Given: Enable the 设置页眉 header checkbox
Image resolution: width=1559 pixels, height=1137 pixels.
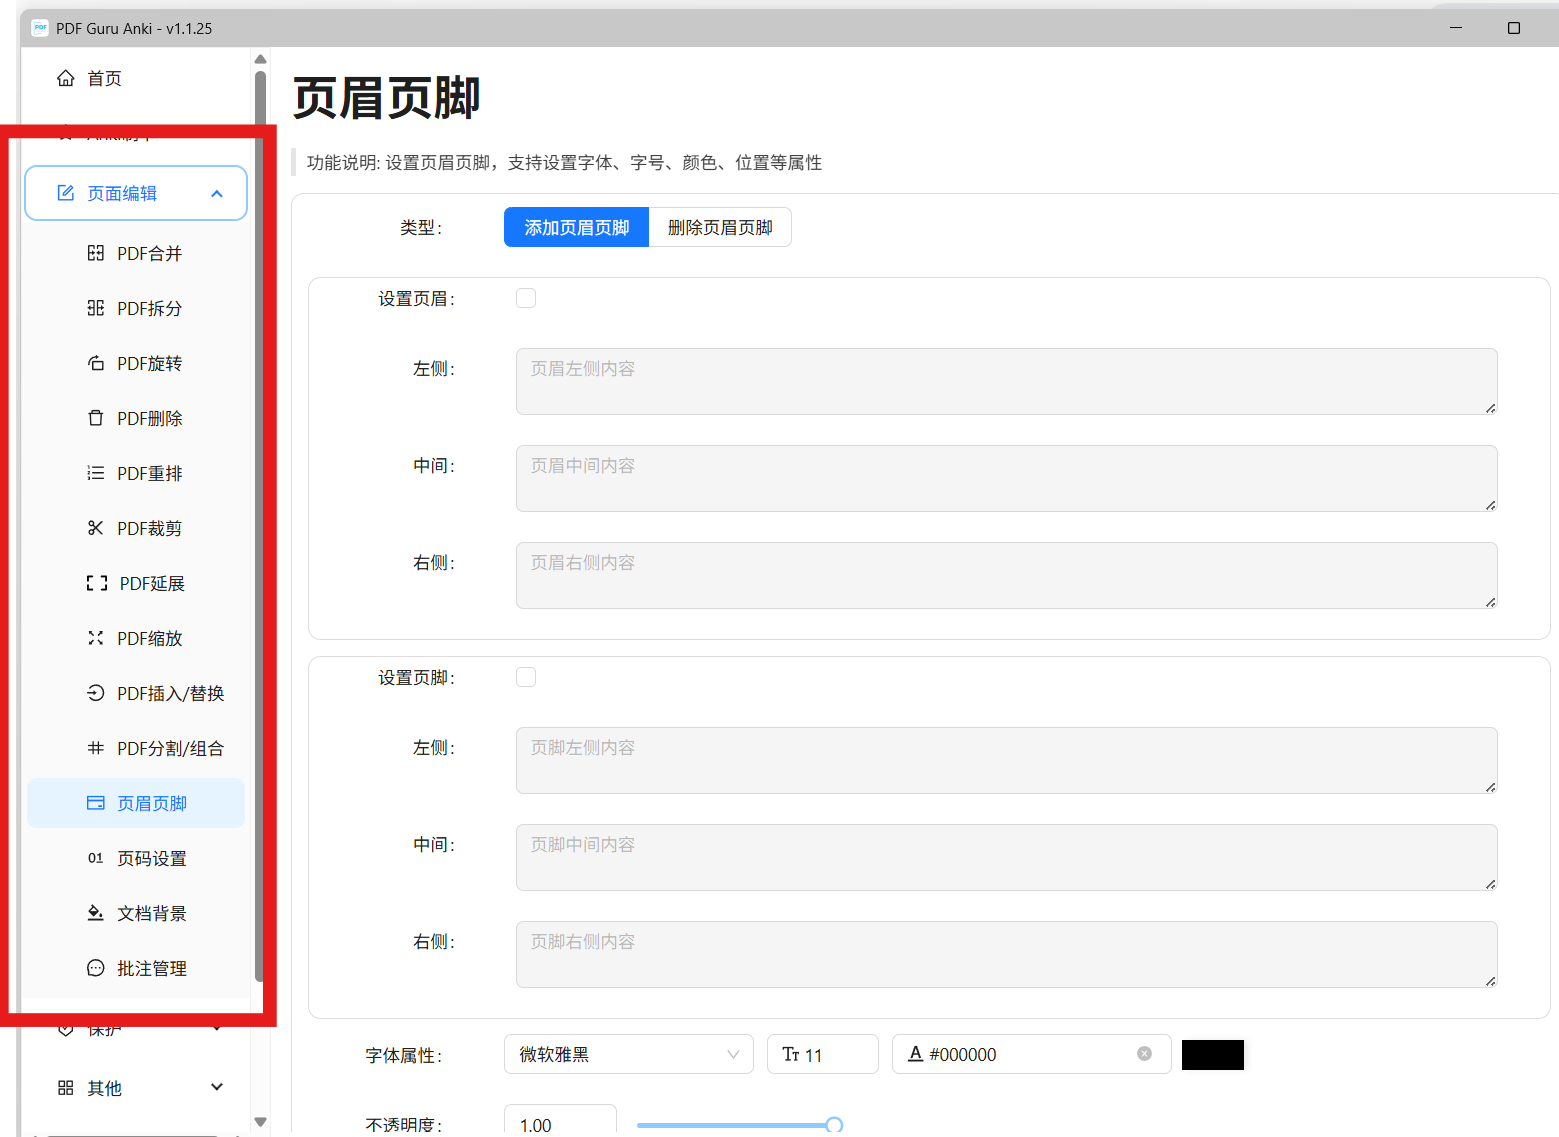Looking at the screenshot, I should coord(526,297).
